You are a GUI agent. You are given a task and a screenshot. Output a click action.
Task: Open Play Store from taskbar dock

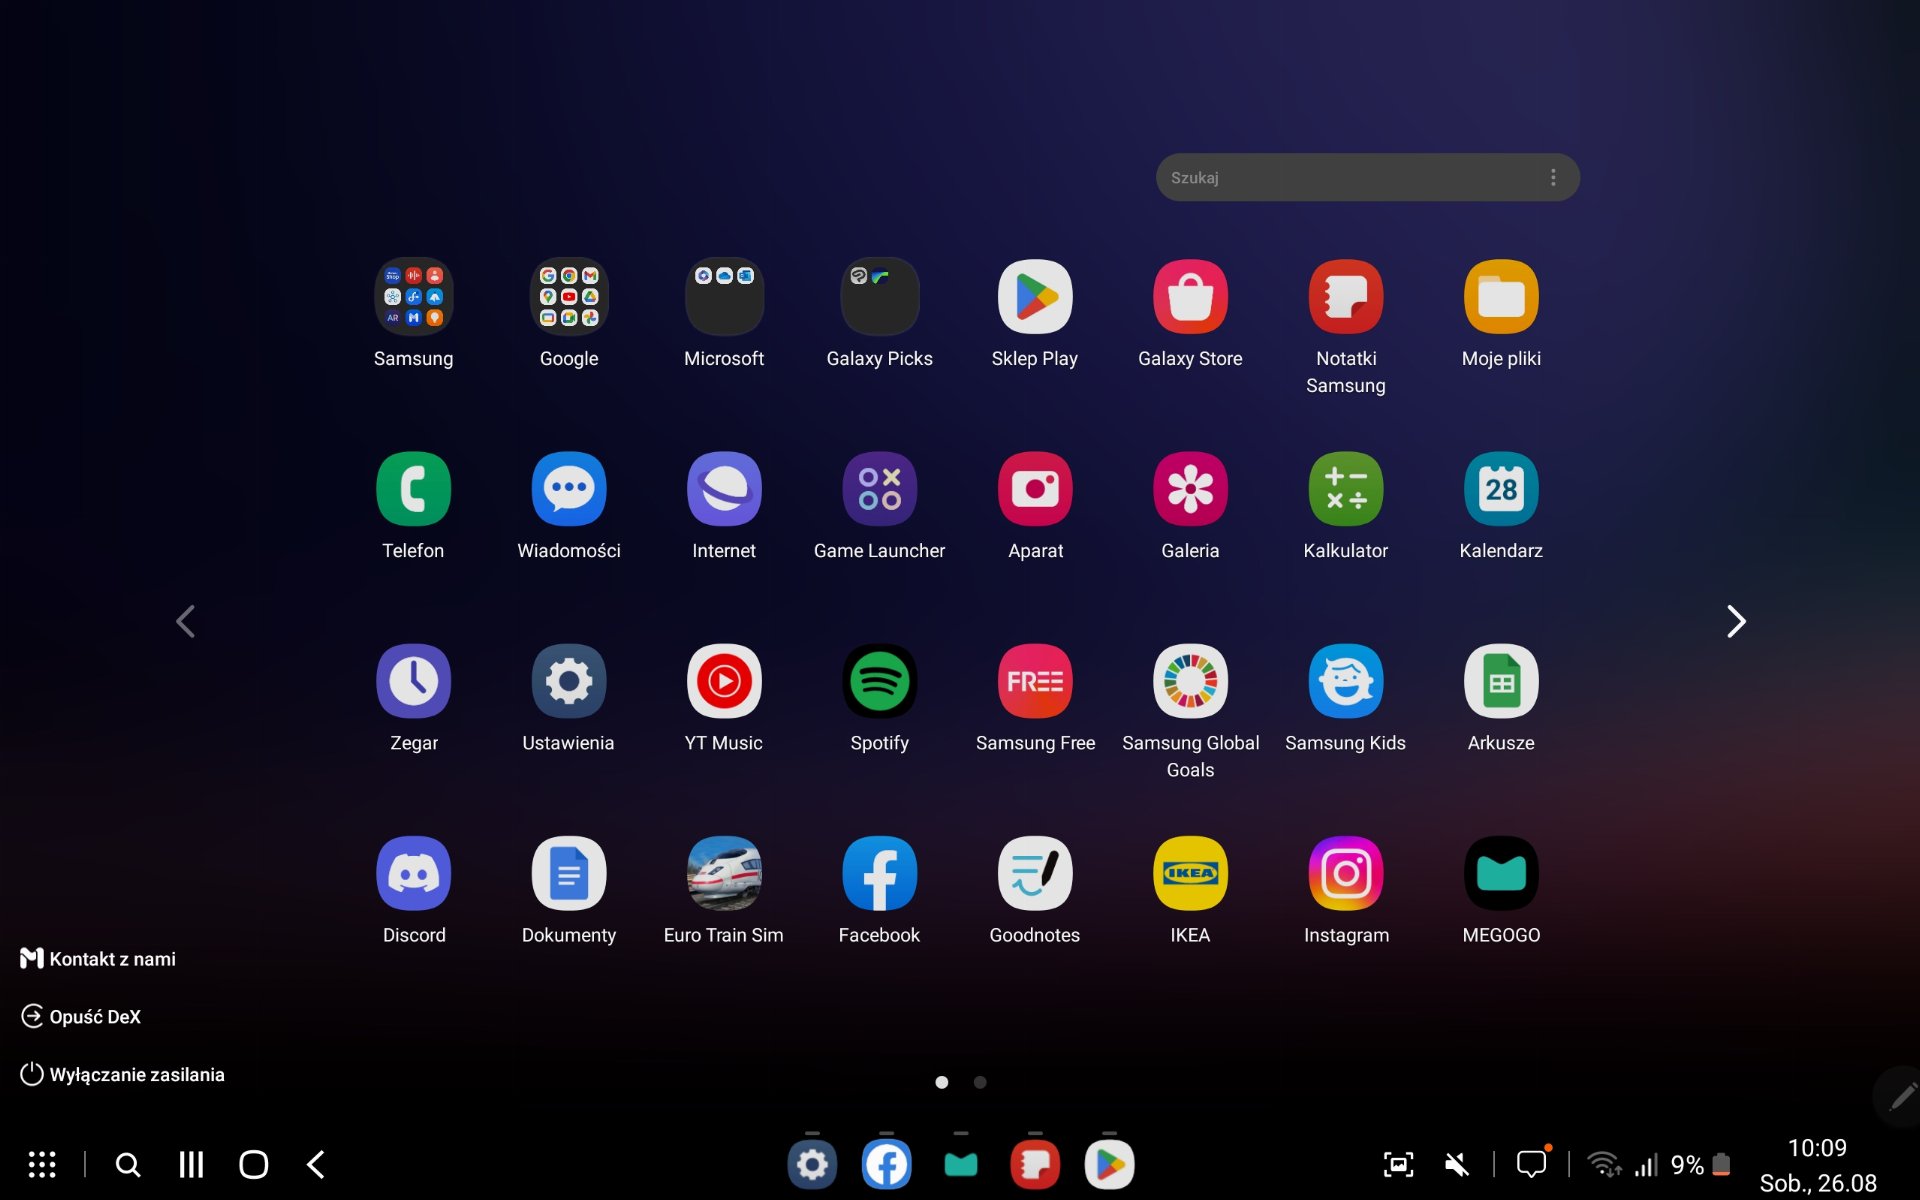click(x=1110, y=1164)
